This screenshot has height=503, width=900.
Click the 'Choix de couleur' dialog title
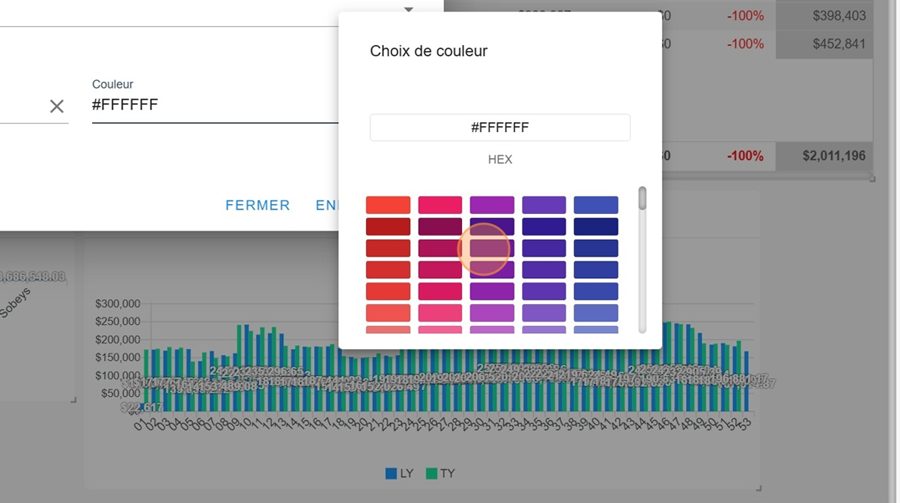click(428, 51)
